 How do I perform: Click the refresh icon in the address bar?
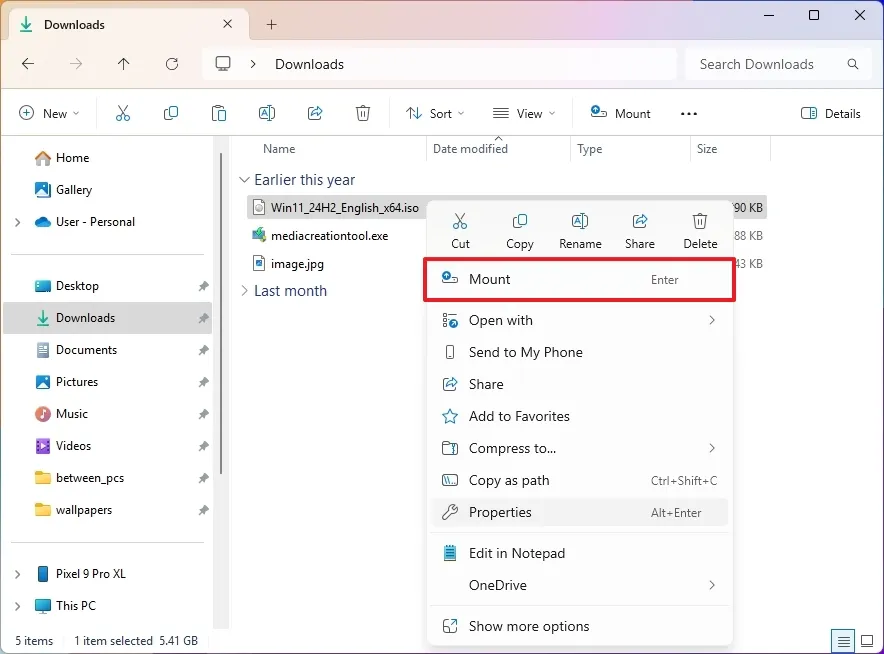[172, 63]
